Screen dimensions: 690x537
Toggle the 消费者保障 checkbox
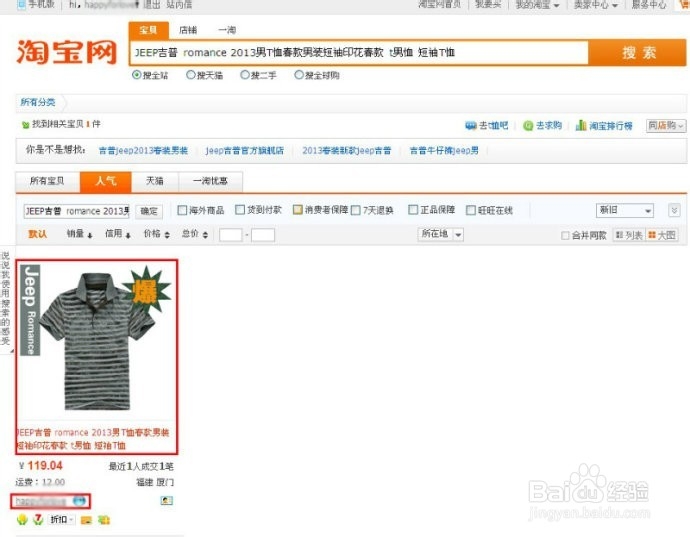(x=297, y=210)
